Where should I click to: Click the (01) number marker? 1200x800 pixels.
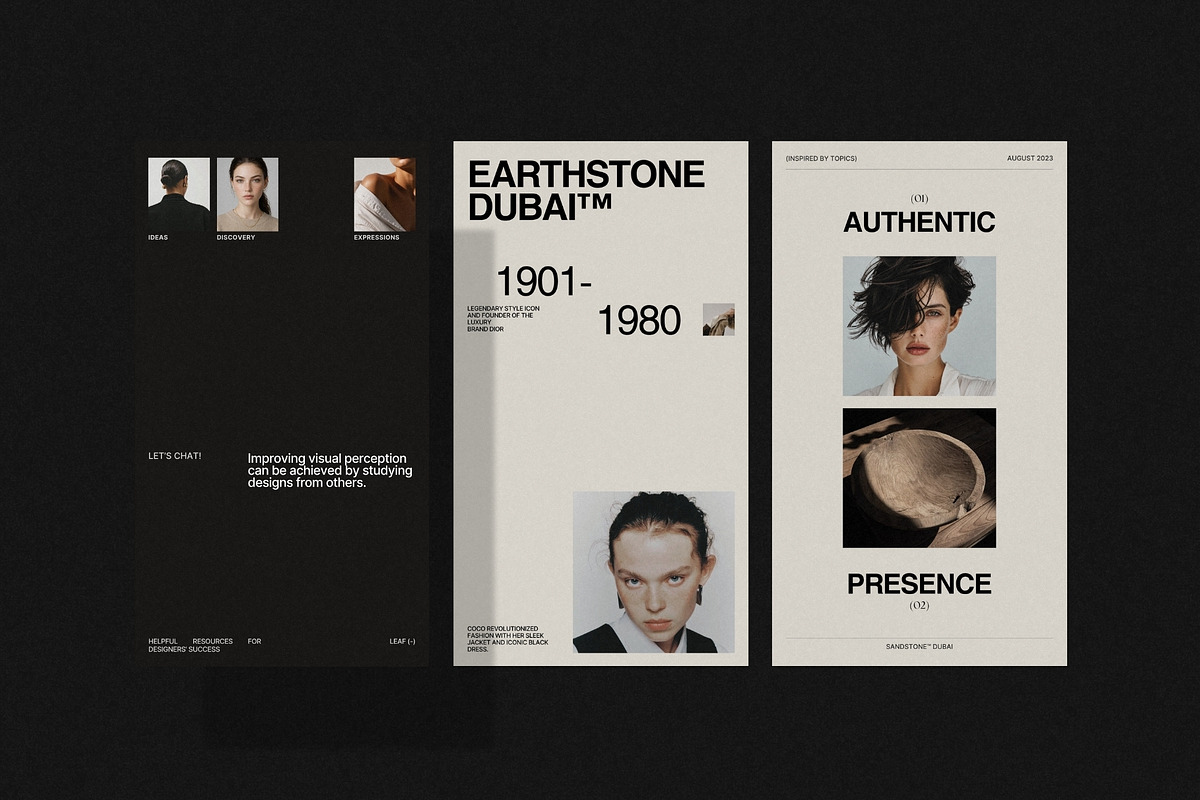919,198
